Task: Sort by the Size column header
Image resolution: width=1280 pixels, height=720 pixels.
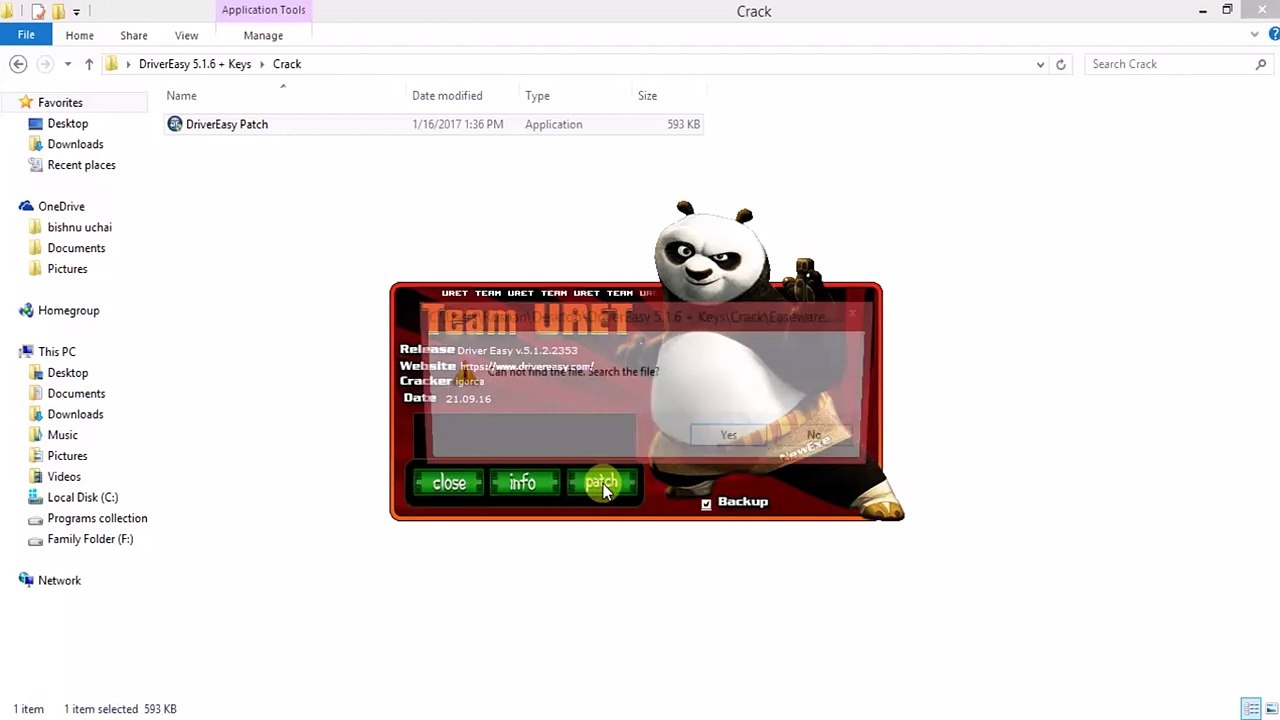Action: coord(647,96)
